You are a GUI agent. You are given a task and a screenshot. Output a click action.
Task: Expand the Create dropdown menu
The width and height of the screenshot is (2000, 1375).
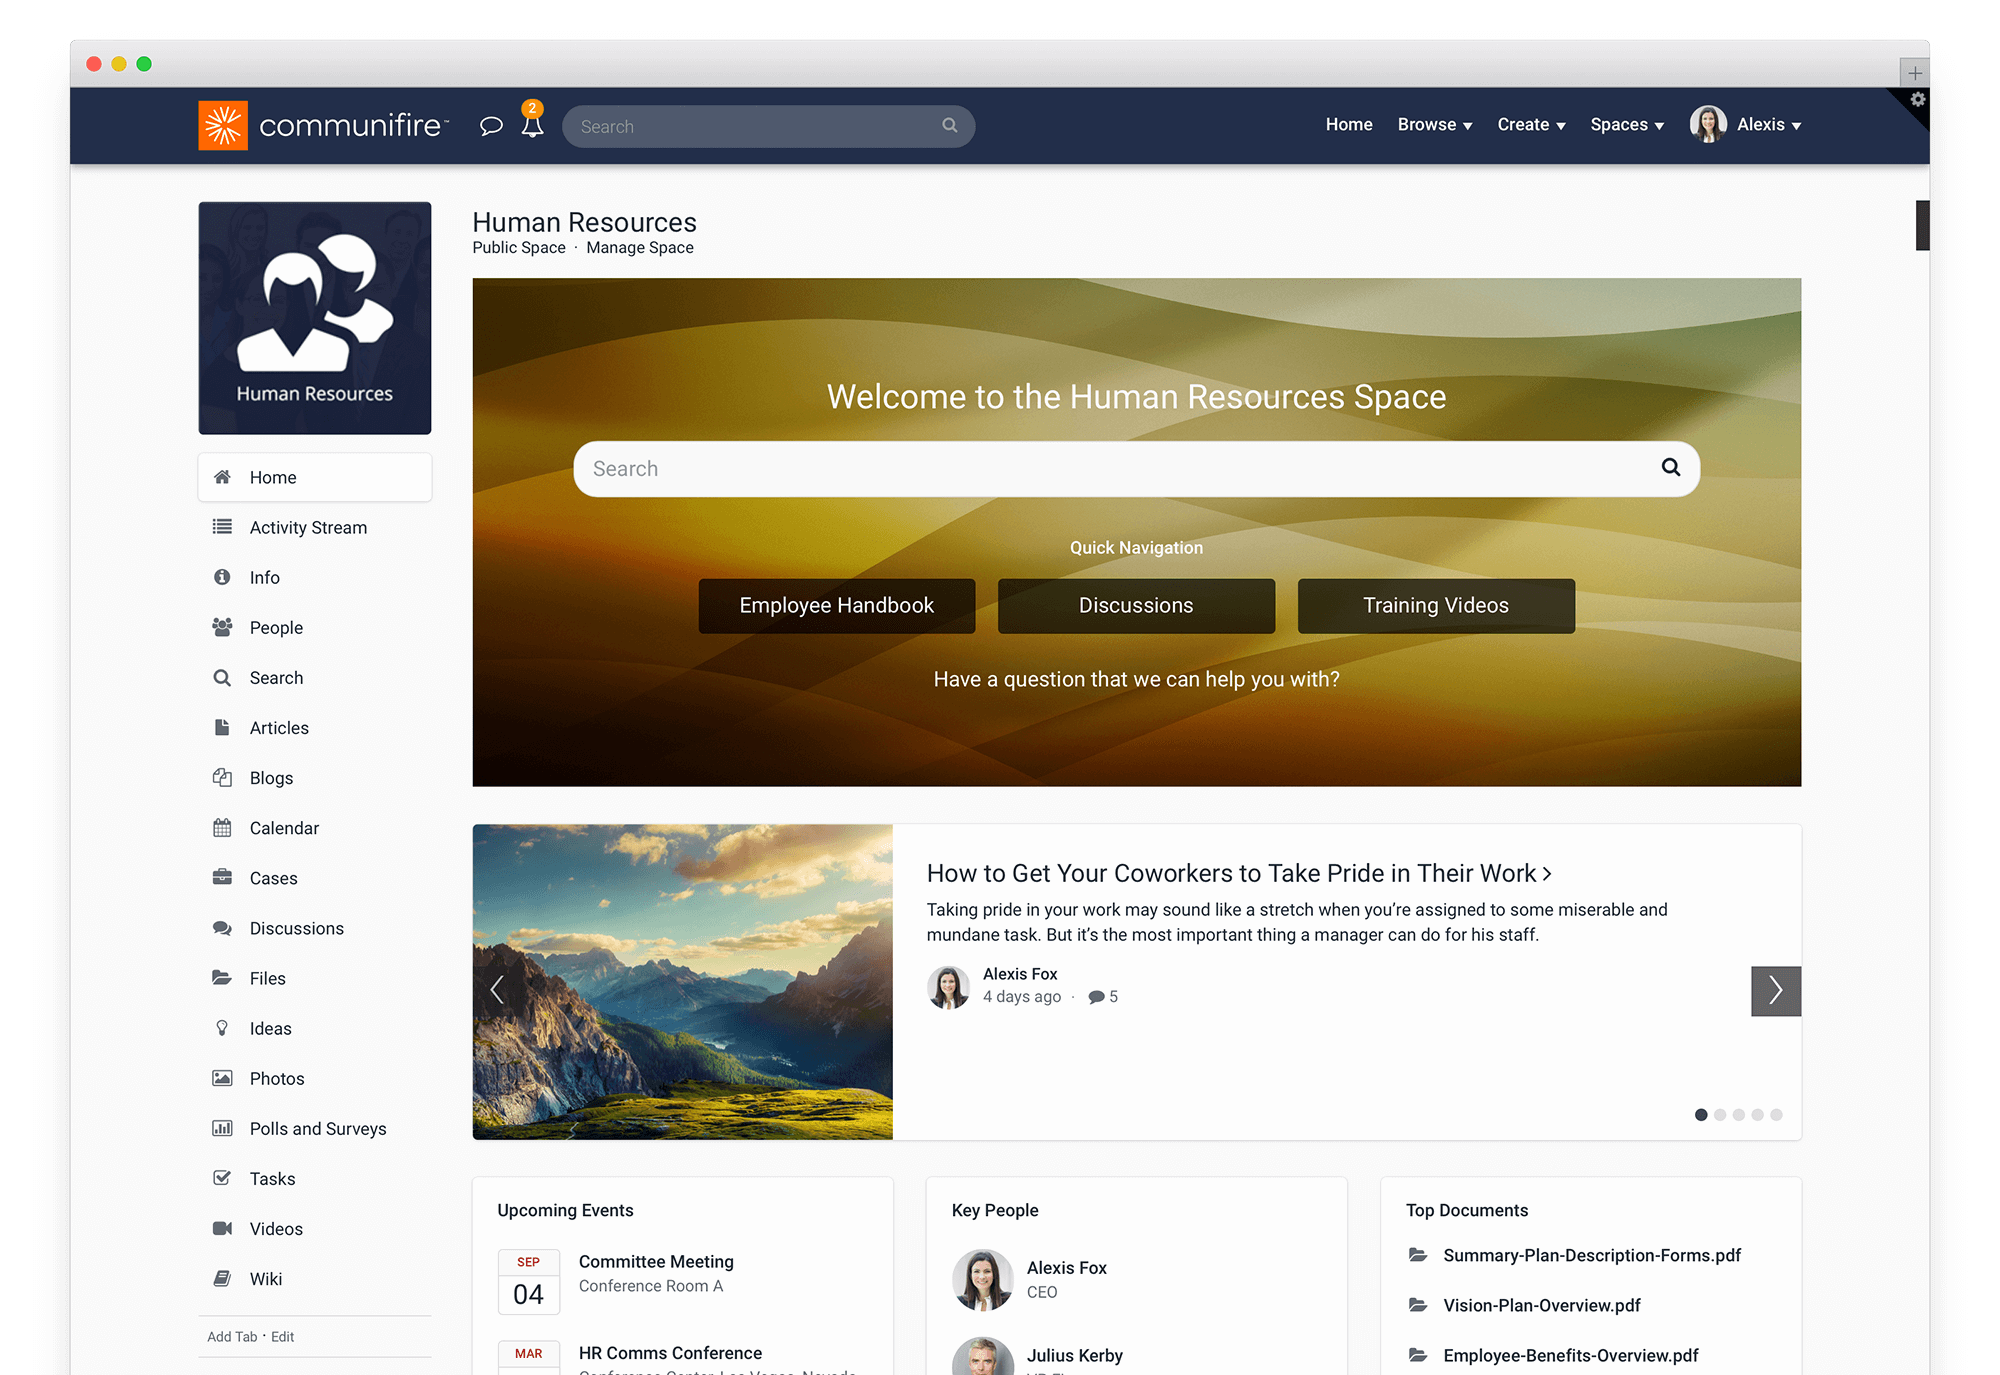(x=1530, y=125)
